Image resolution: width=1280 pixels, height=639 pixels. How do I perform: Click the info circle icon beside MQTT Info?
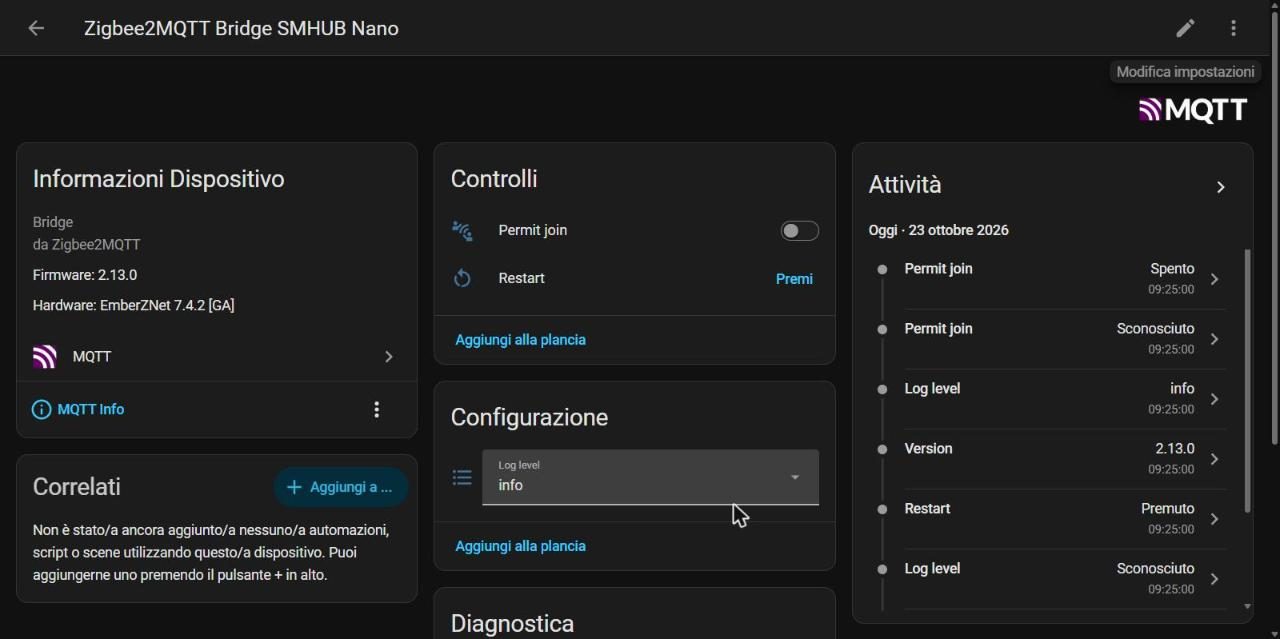pyautogui.click(x=41, y=409)
